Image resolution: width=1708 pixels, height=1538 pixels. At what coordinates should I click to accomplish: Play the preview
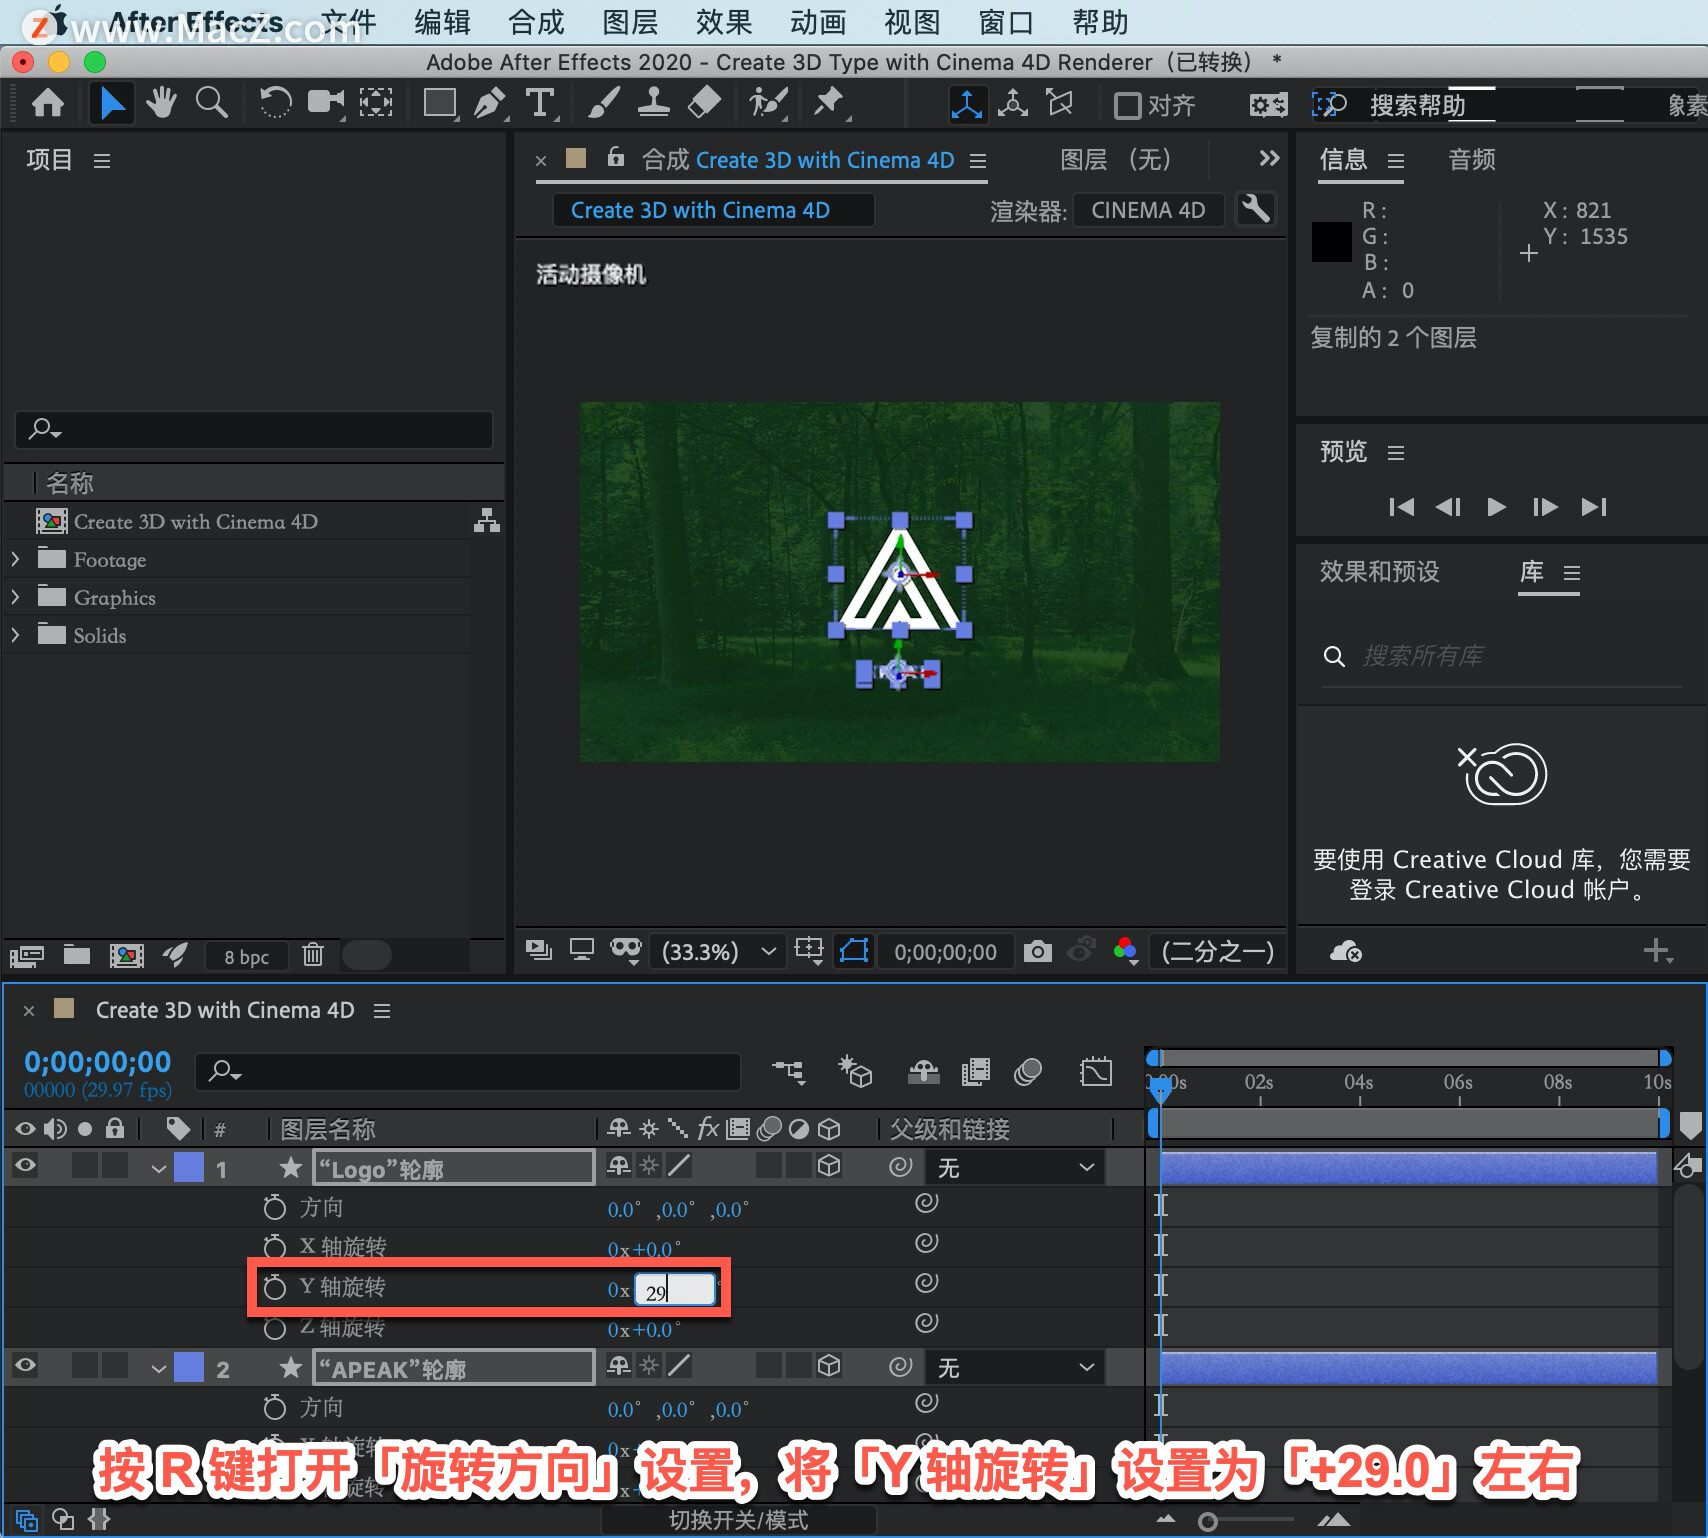pos(1496,507)
